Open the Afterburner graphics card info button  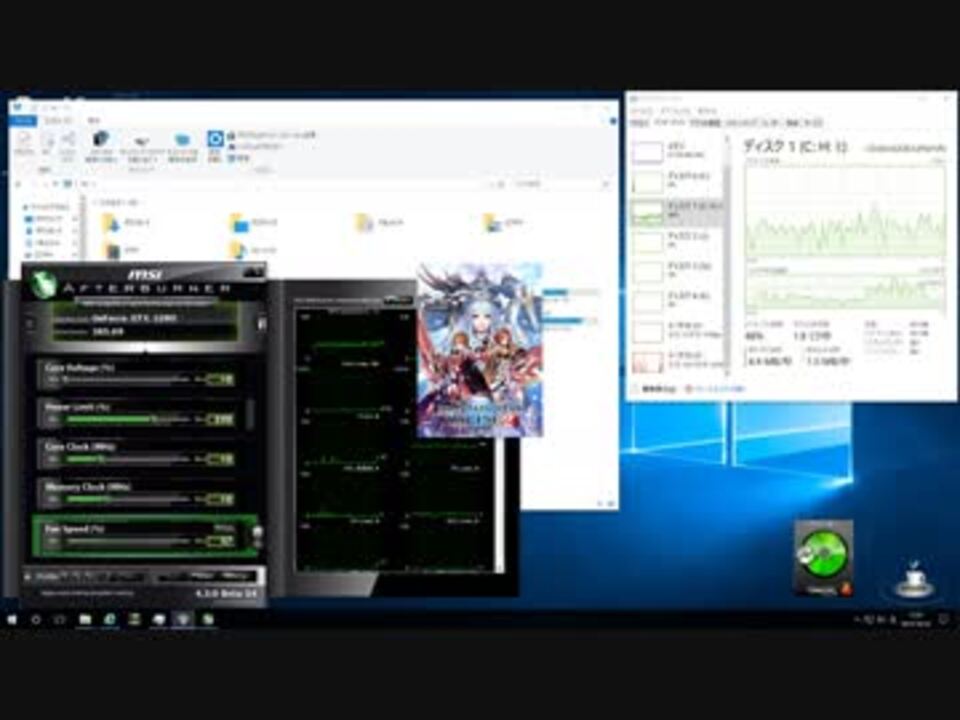pos(261,323)
